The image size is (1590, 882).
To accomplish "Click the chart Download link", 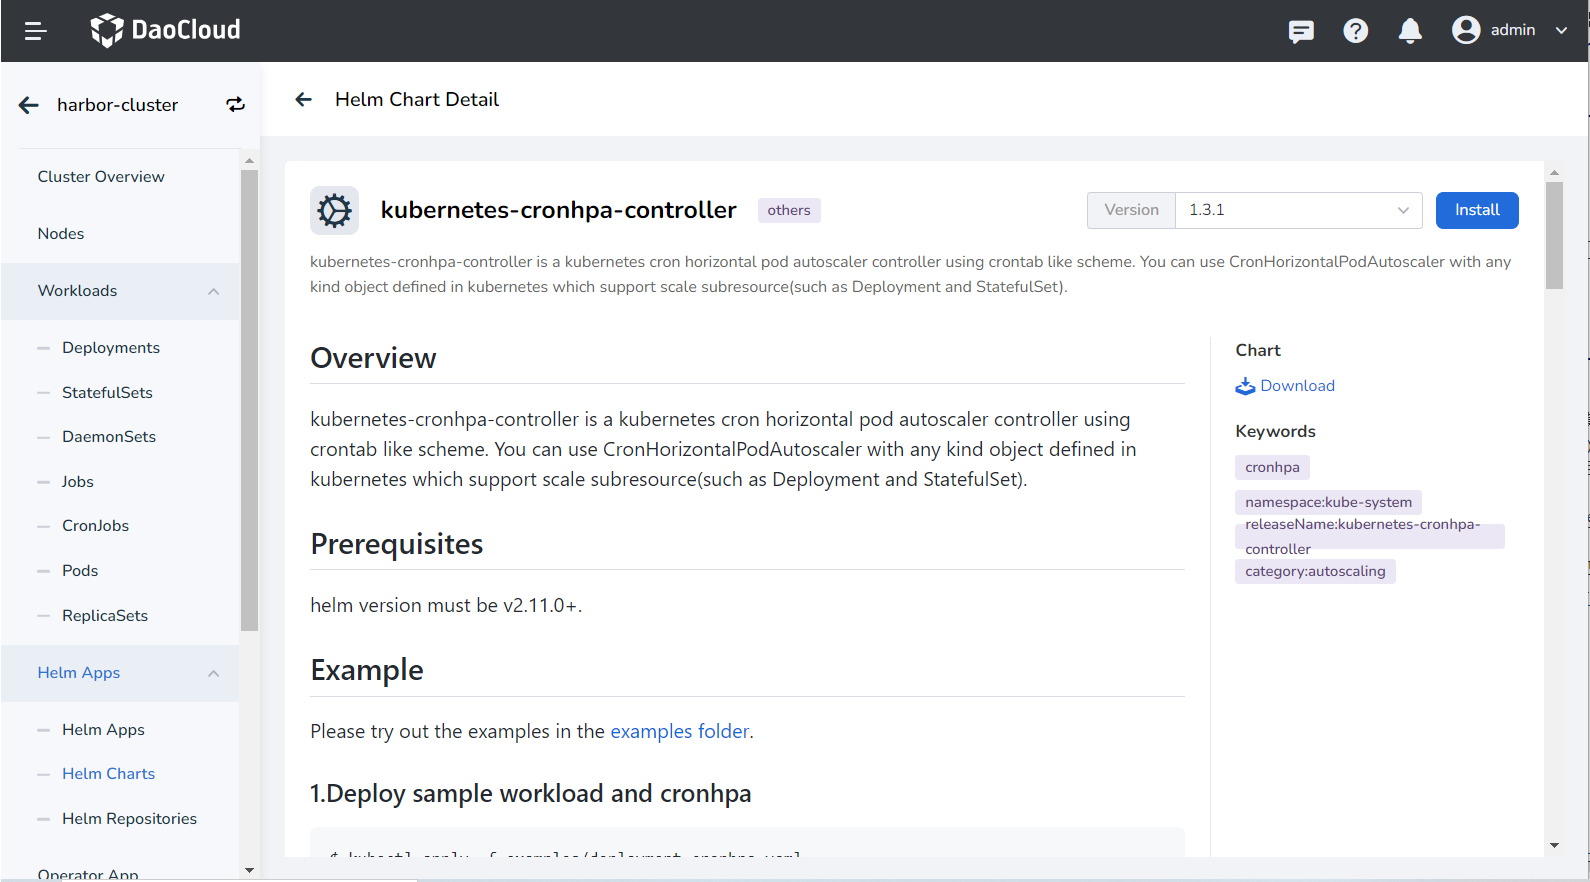I will (x=1296, y=386).
